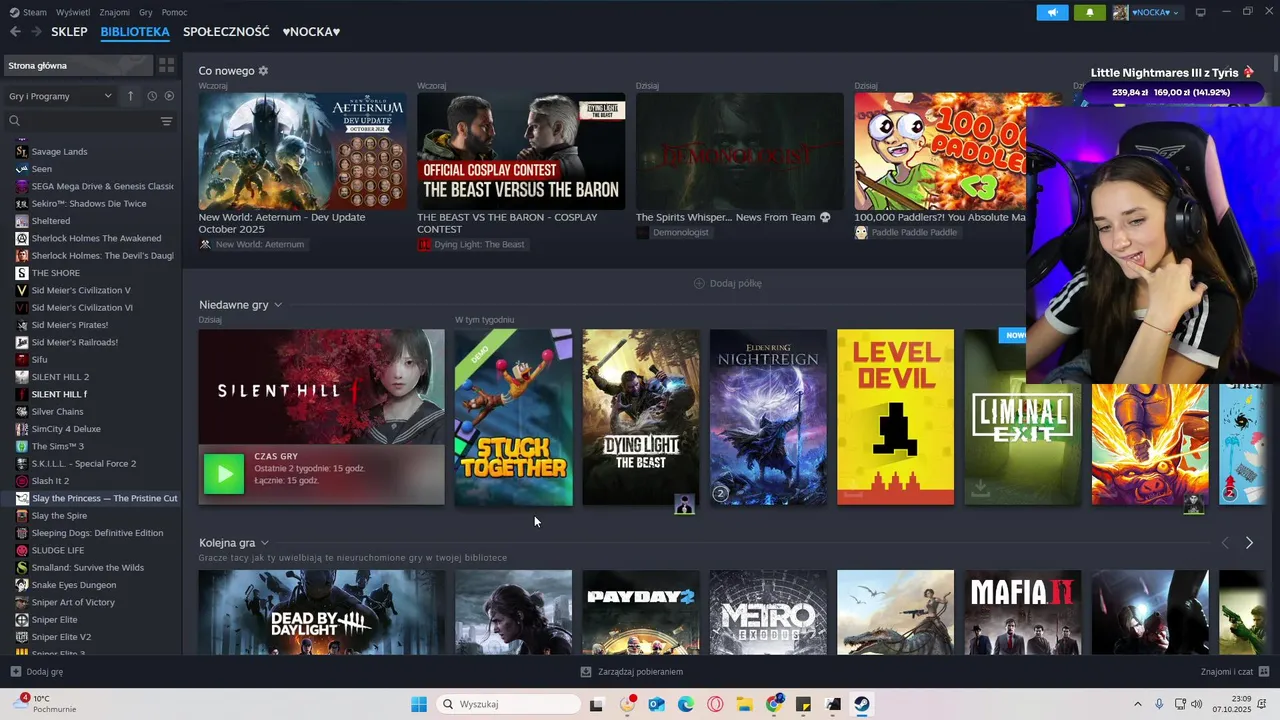Click the Dying Light: The Beast news source link
The image size is (1280, 720).
pos(471,244)
